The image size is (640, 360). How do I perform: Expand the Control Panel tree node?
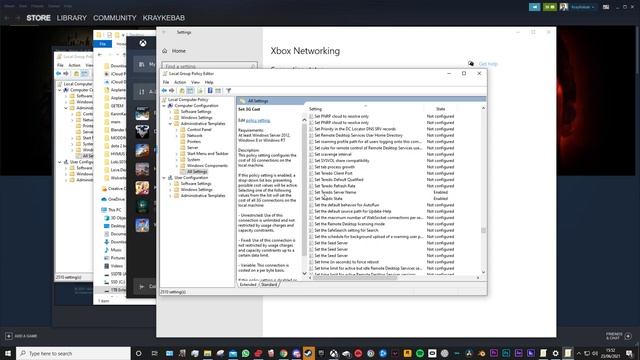[177, 129]
